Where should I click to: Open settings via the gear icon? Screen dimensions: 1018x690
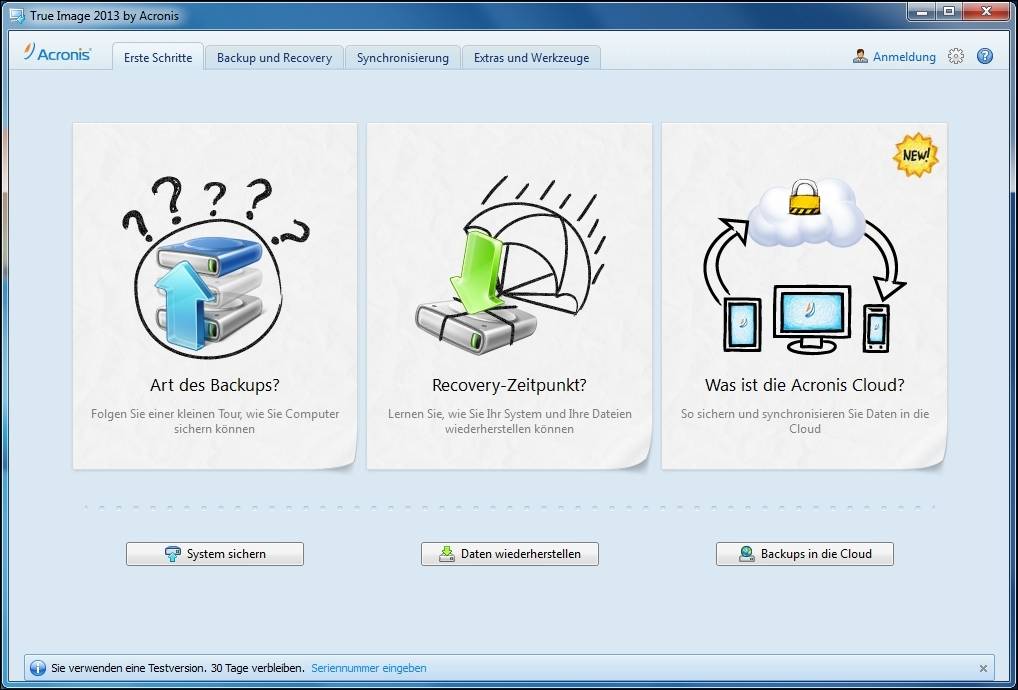coord(956,56)
